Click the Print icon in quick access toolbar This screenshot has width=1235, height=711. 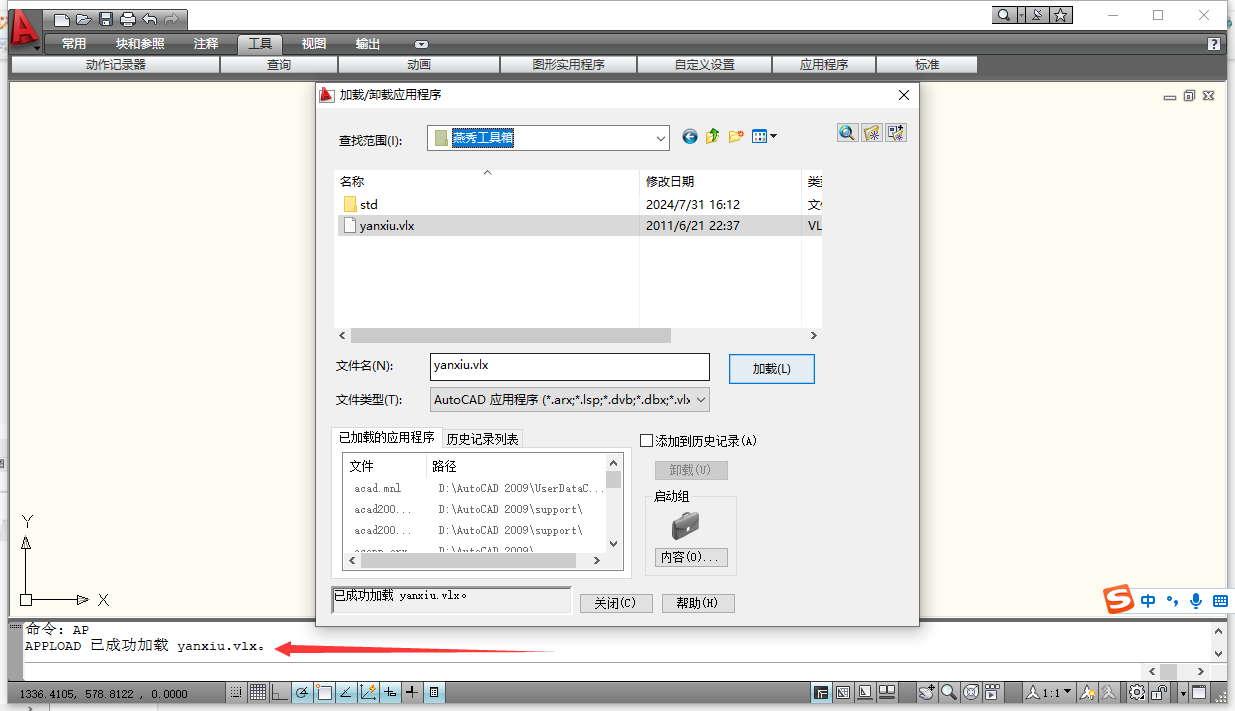coord(127,19)
